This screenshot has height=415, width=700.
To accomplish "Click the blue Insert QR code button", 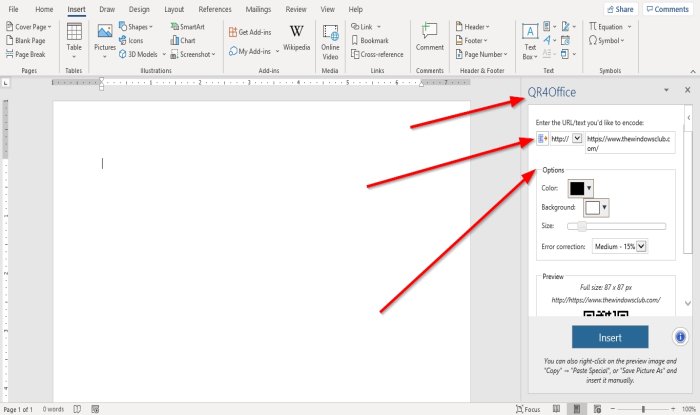I will [610, 337].
